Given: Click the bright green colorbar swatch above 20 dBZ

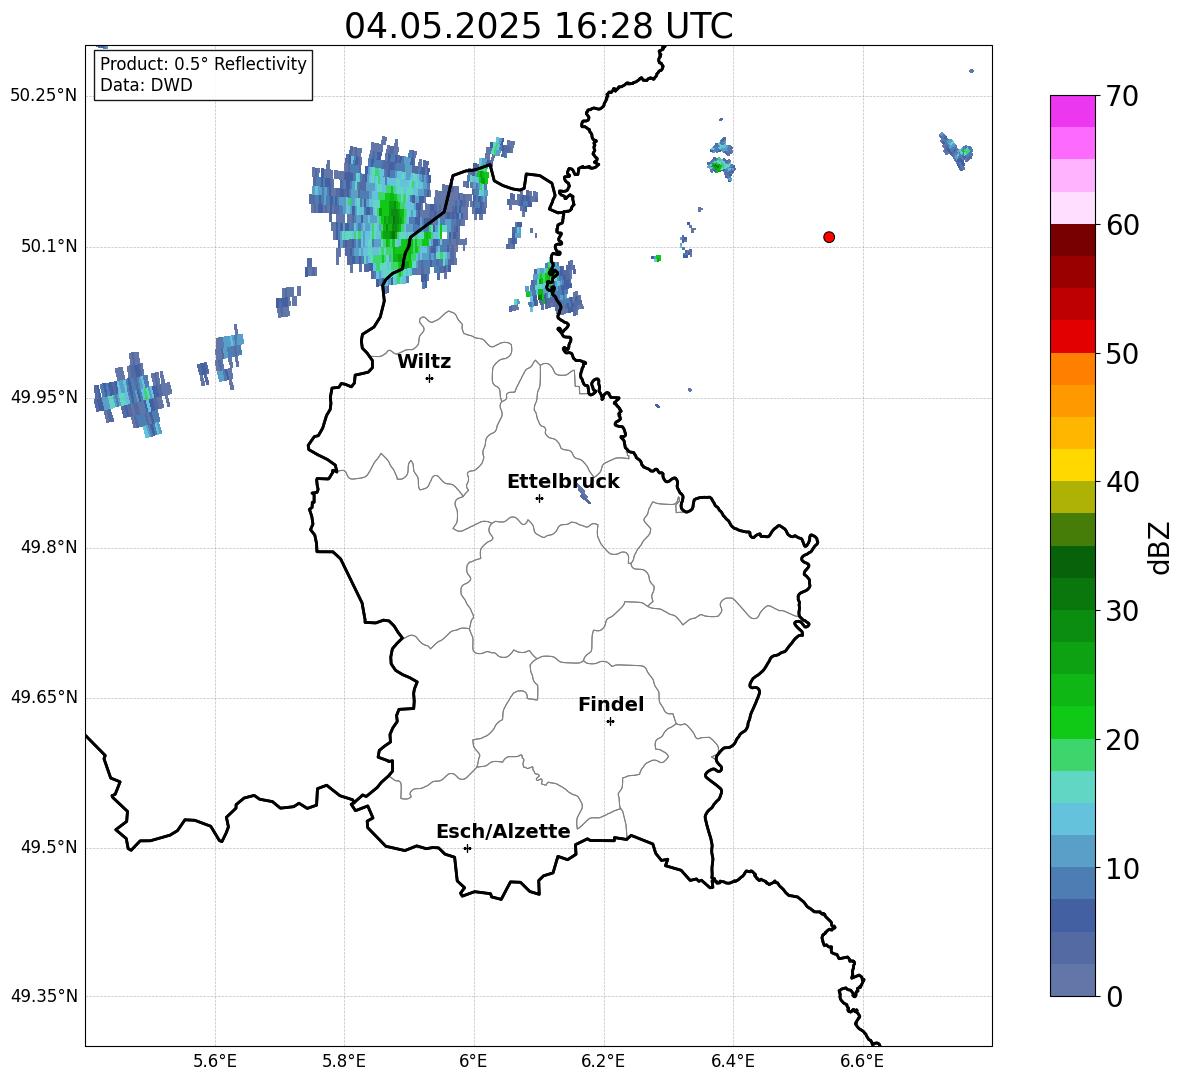Looking at the screenshot, I should tap(1072, 722).
